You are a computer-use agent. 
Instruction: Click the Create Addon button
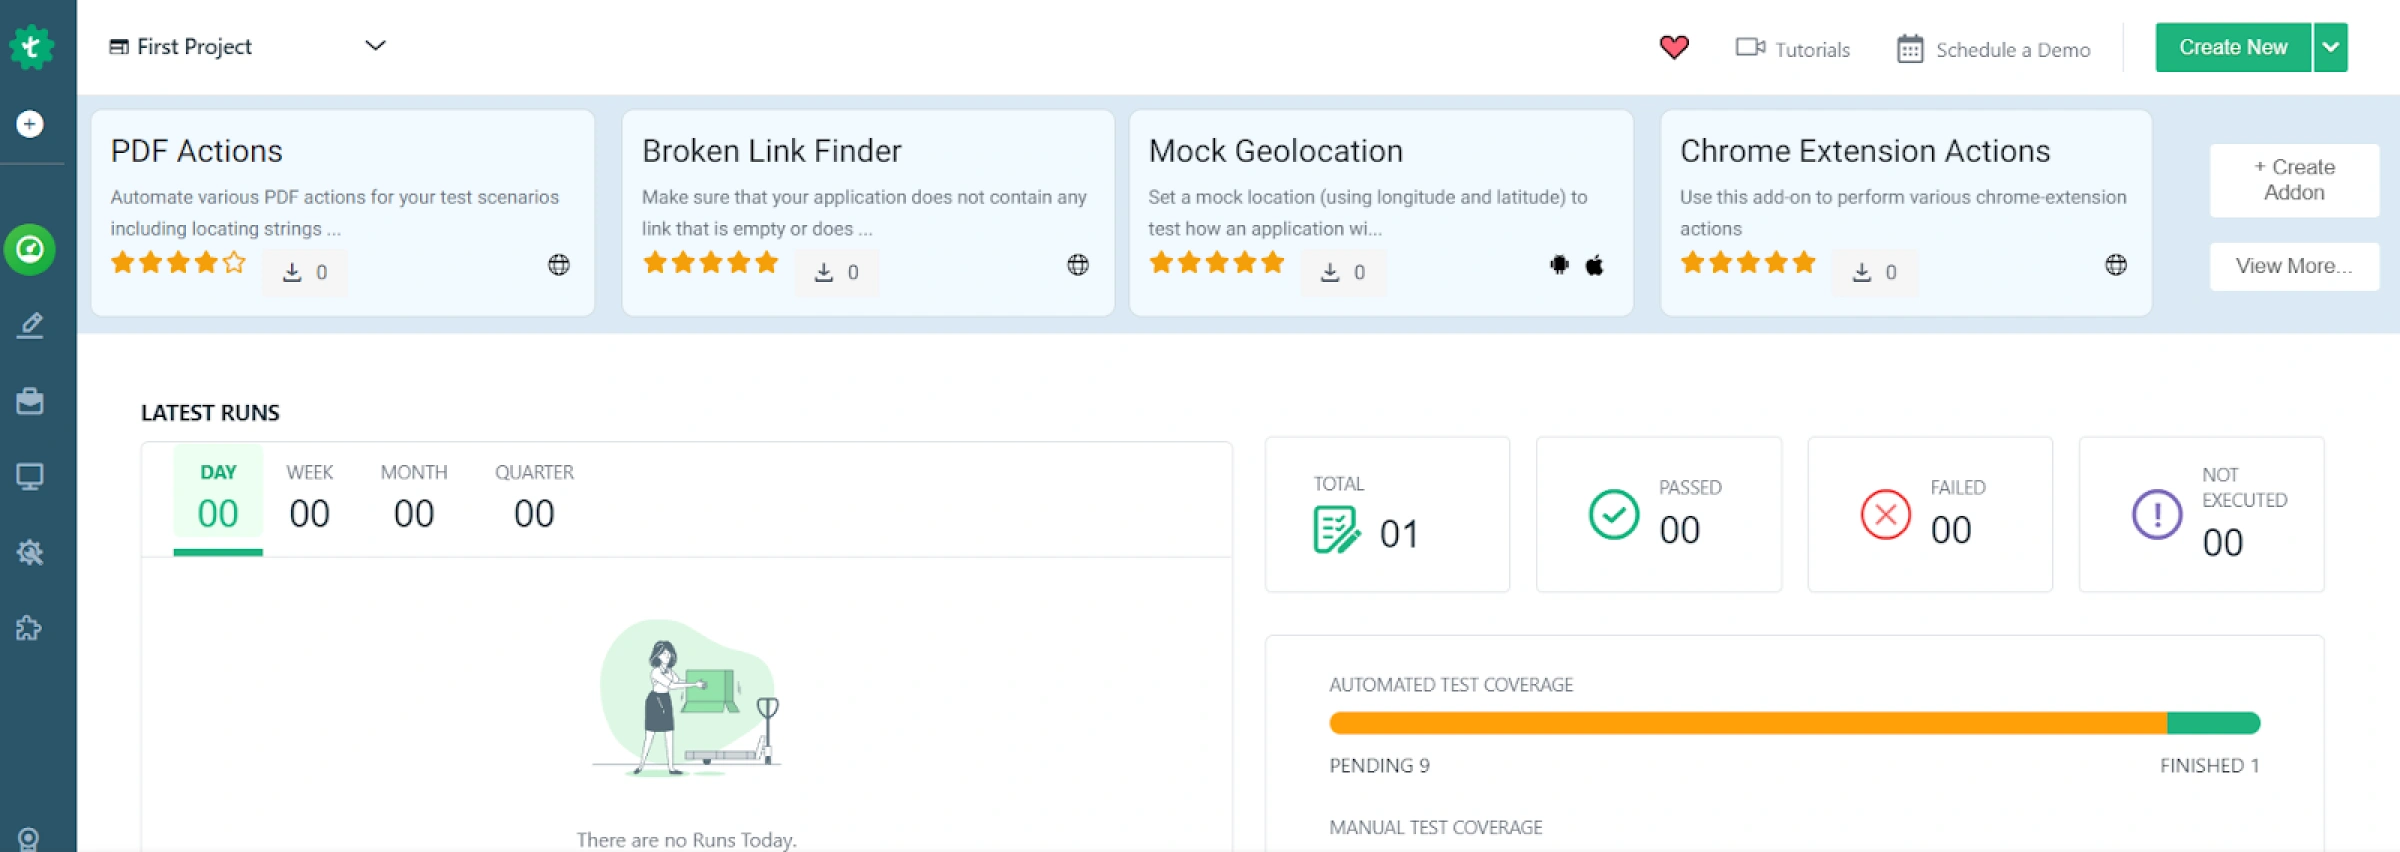coord(2294,180)
